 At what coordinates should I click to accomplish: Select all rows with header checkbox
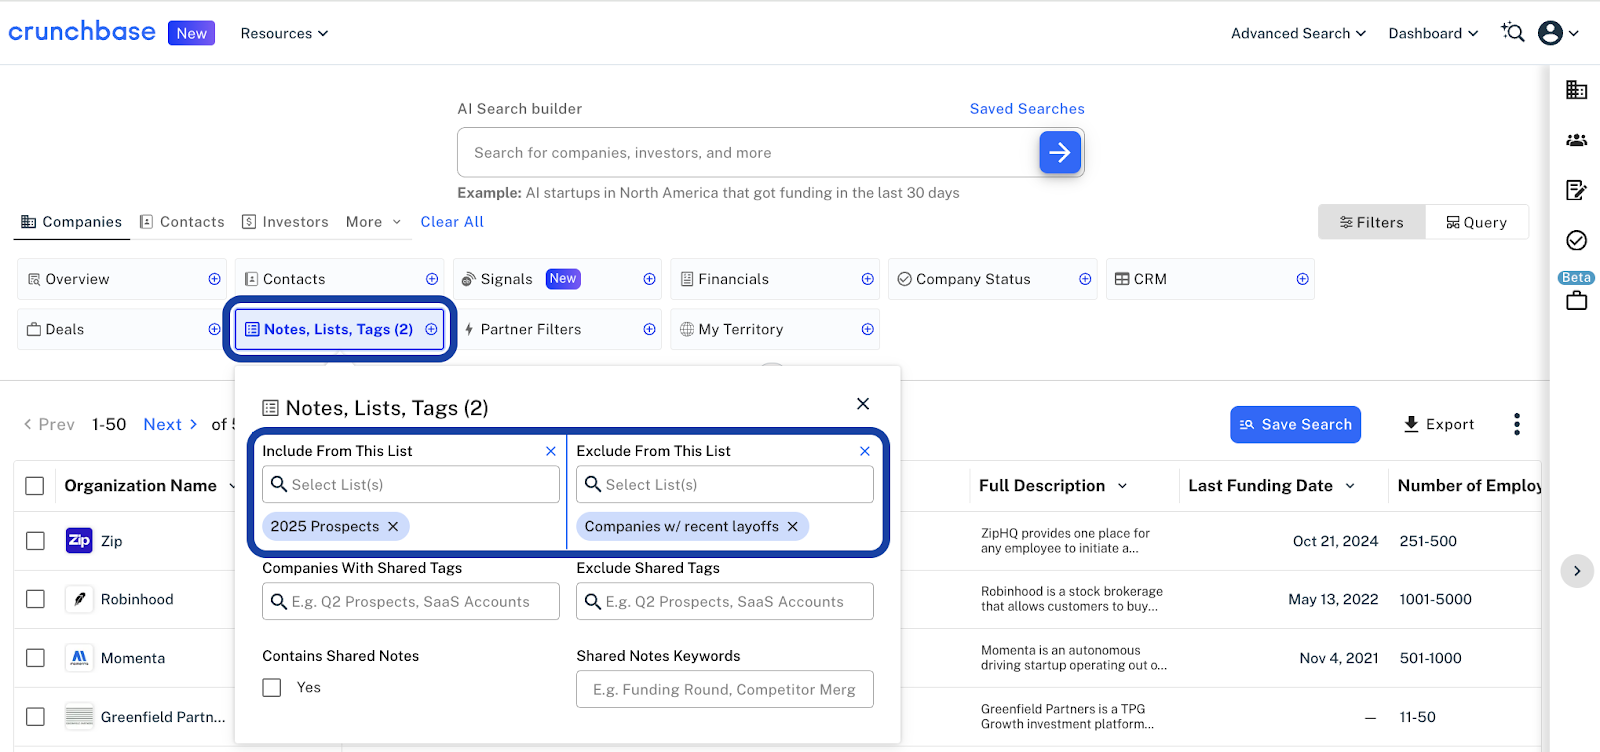point(35,486)
